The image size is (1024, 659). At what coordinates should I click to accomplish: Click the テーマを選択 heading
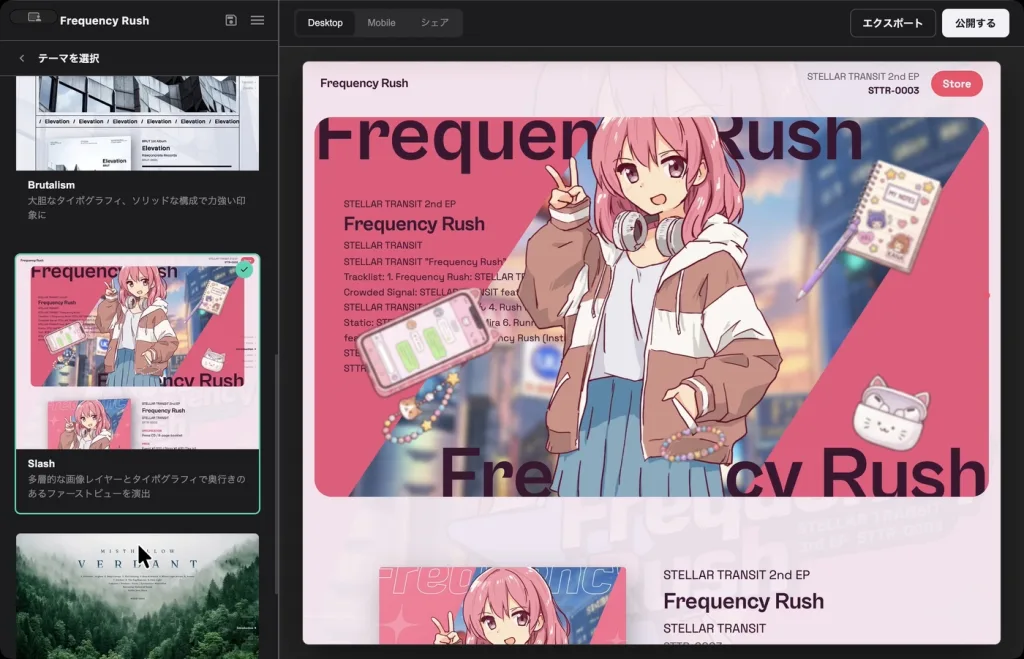point(69,58)
